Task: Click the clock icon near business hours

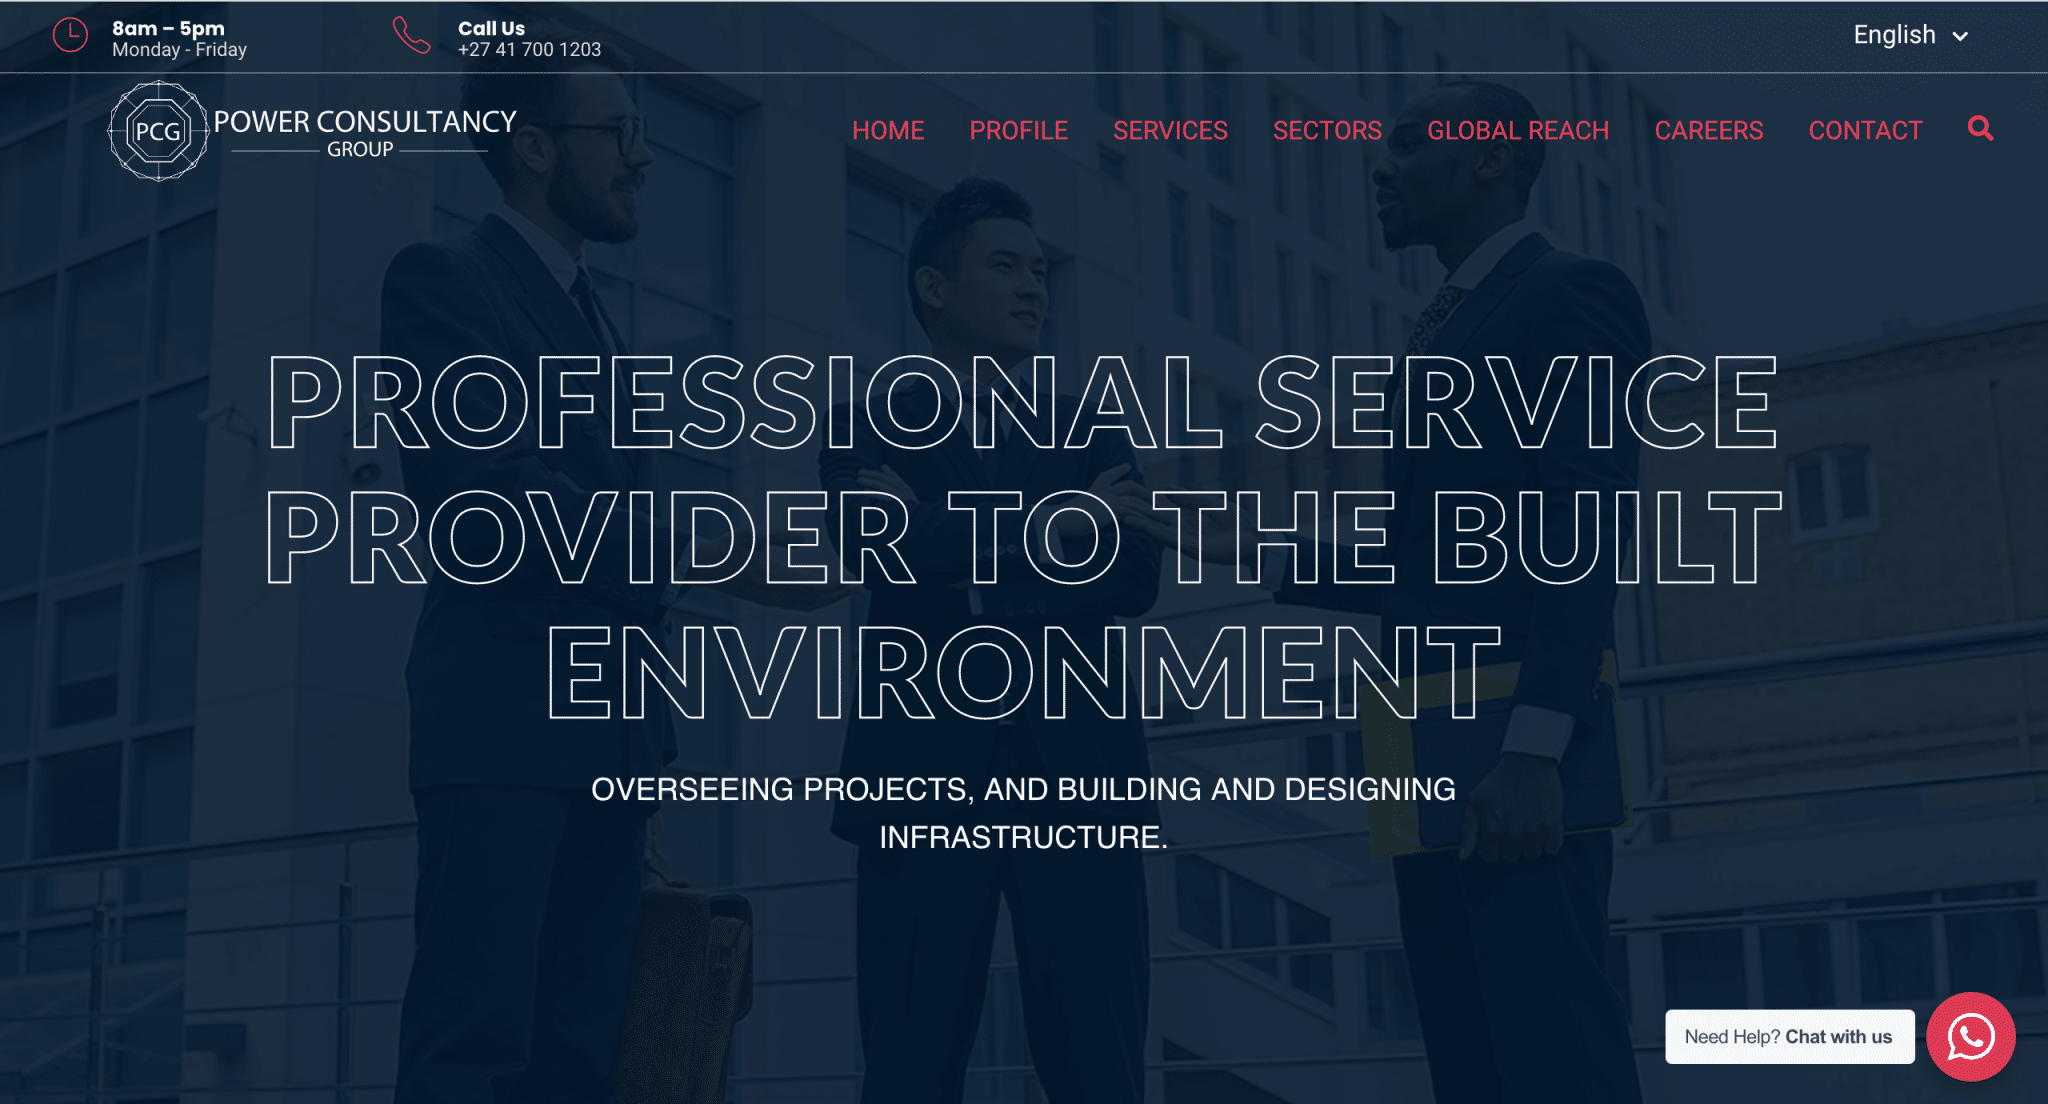Action: coord(71,35)
